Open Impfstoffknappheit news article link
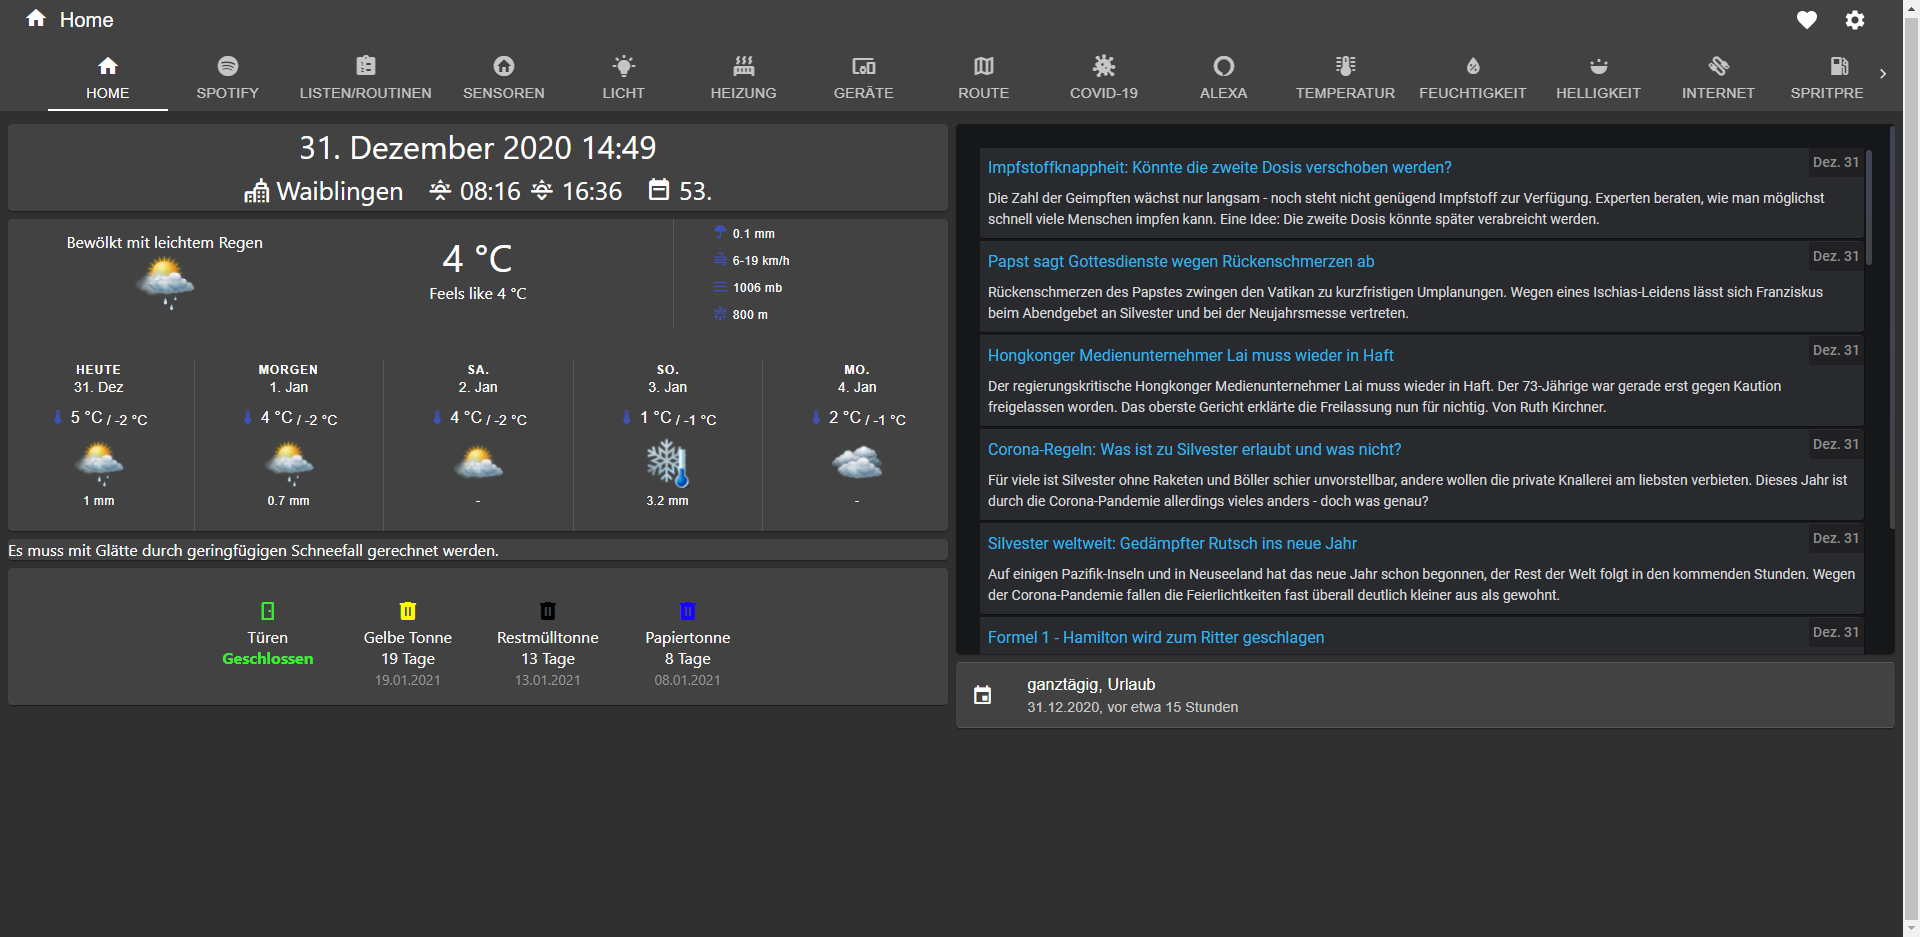Image resolution: width=1920 pixels, height=937 pixels. click(x=1219, y=167)
